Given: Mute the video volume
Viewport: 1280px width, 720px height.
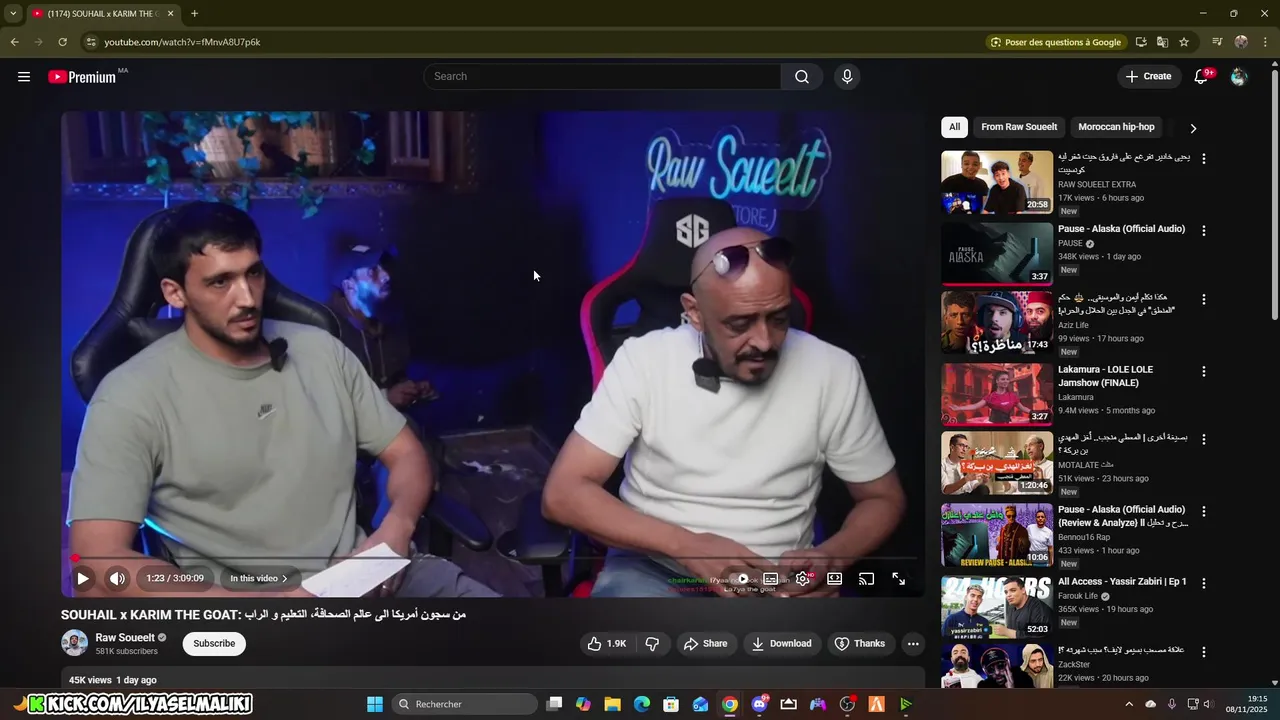Looking at the screenshot, I should (x=117, y=579).
